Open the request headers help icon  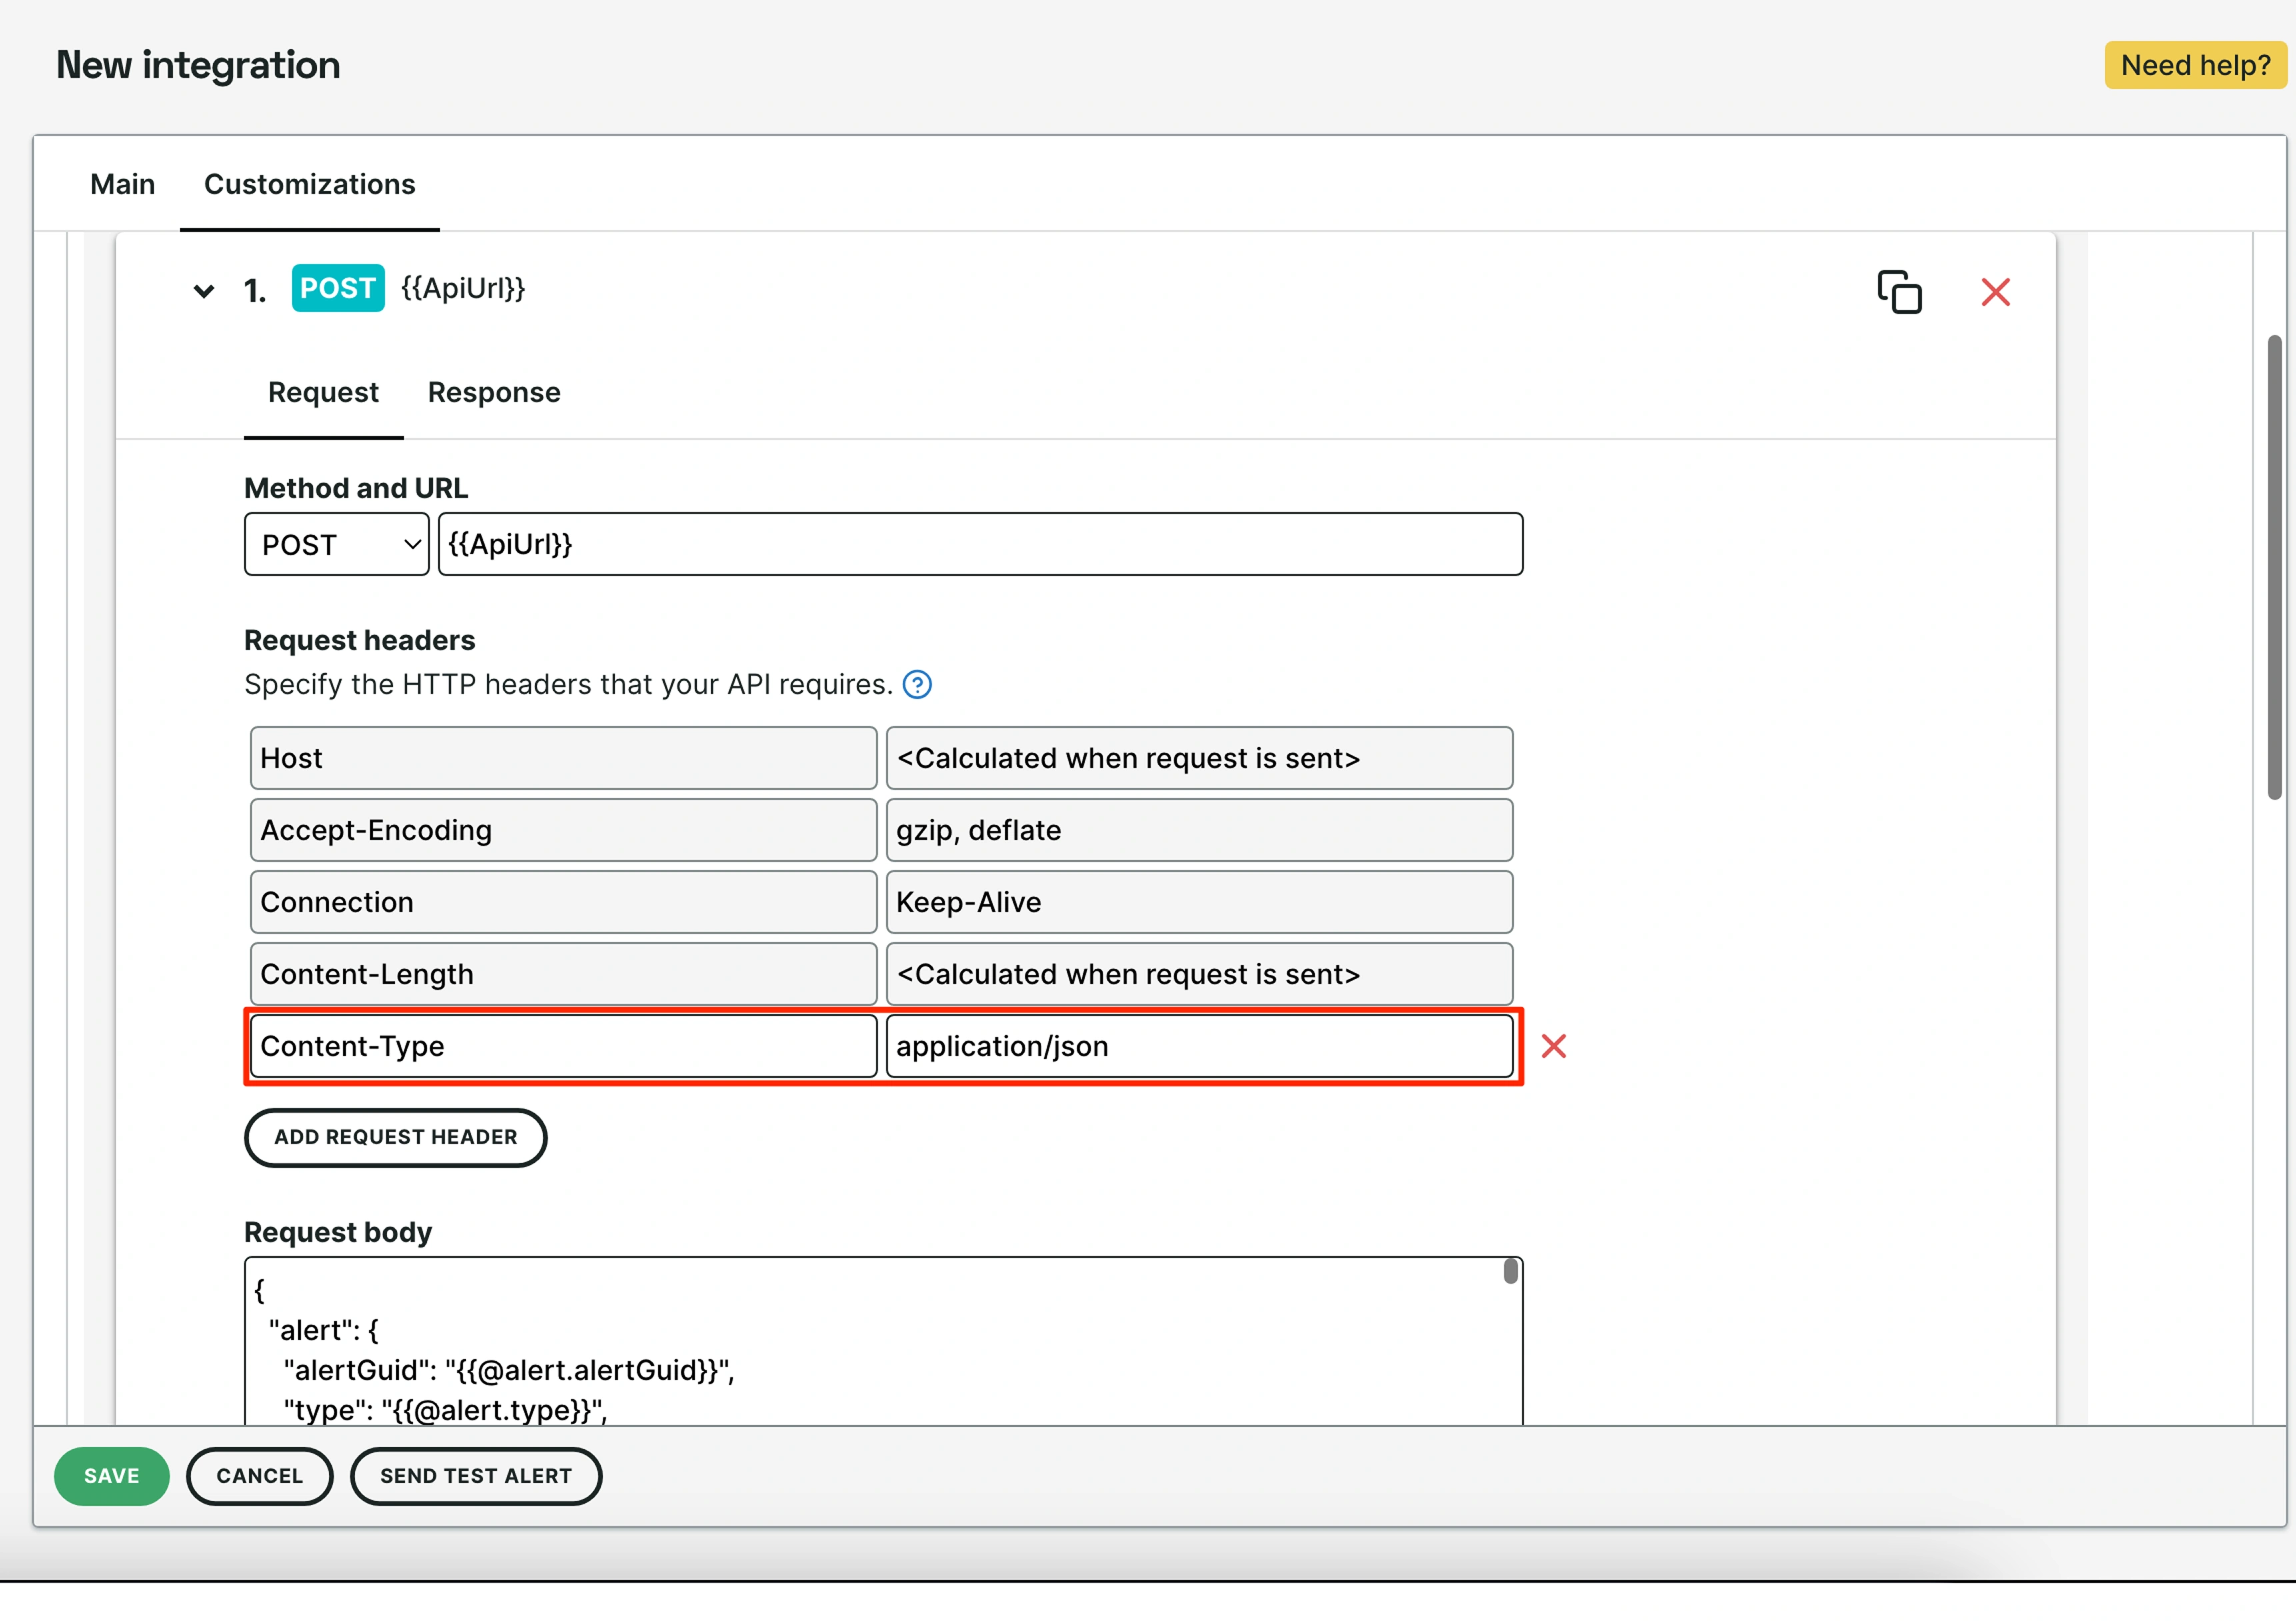[917, 685]
